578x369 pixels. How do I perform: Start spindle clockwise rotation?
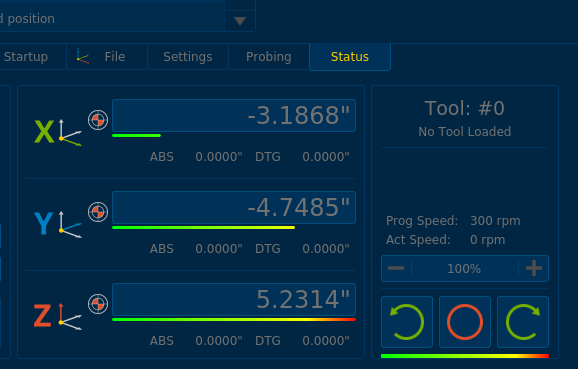523,322
